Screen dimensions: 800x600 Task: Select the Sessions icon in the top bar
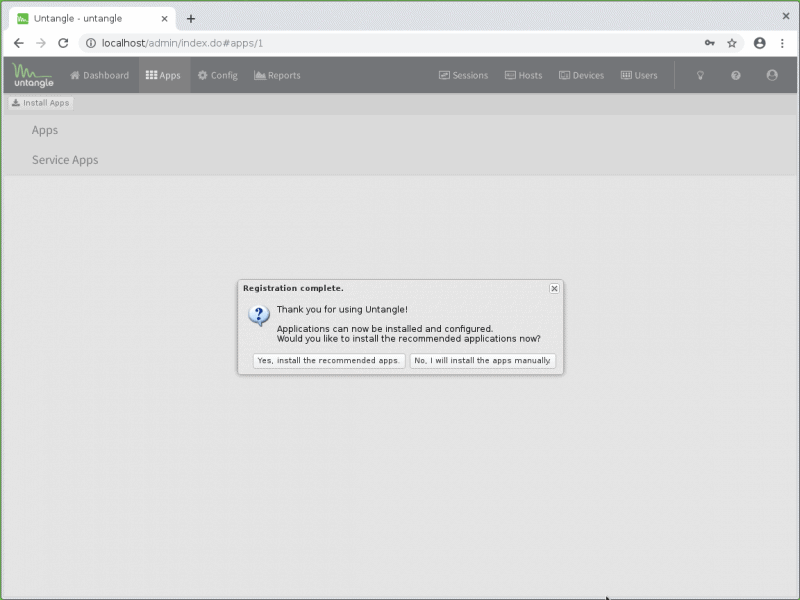pos(463,74)
